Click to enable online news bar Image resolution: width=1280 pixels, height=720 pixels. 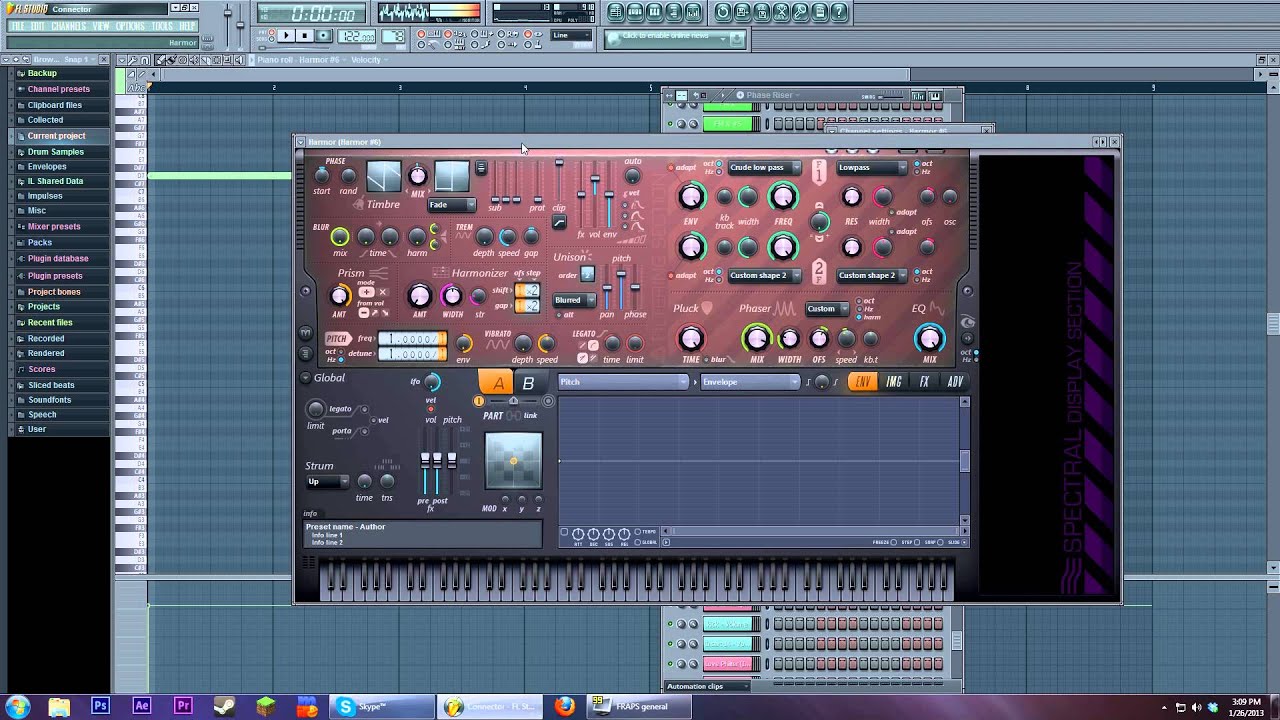[x=675, y=38]
